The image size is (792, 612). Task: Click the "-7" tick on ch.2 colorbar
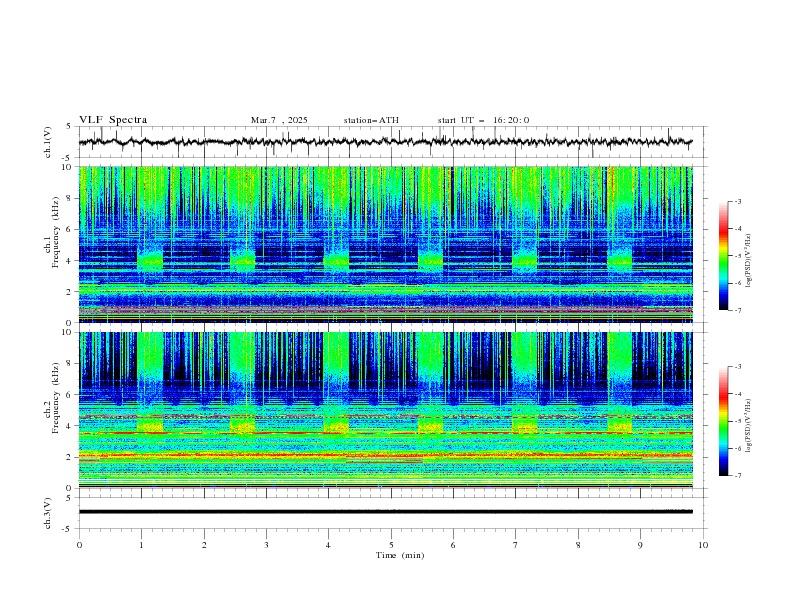pyautogui.click(x=738, y=475)
